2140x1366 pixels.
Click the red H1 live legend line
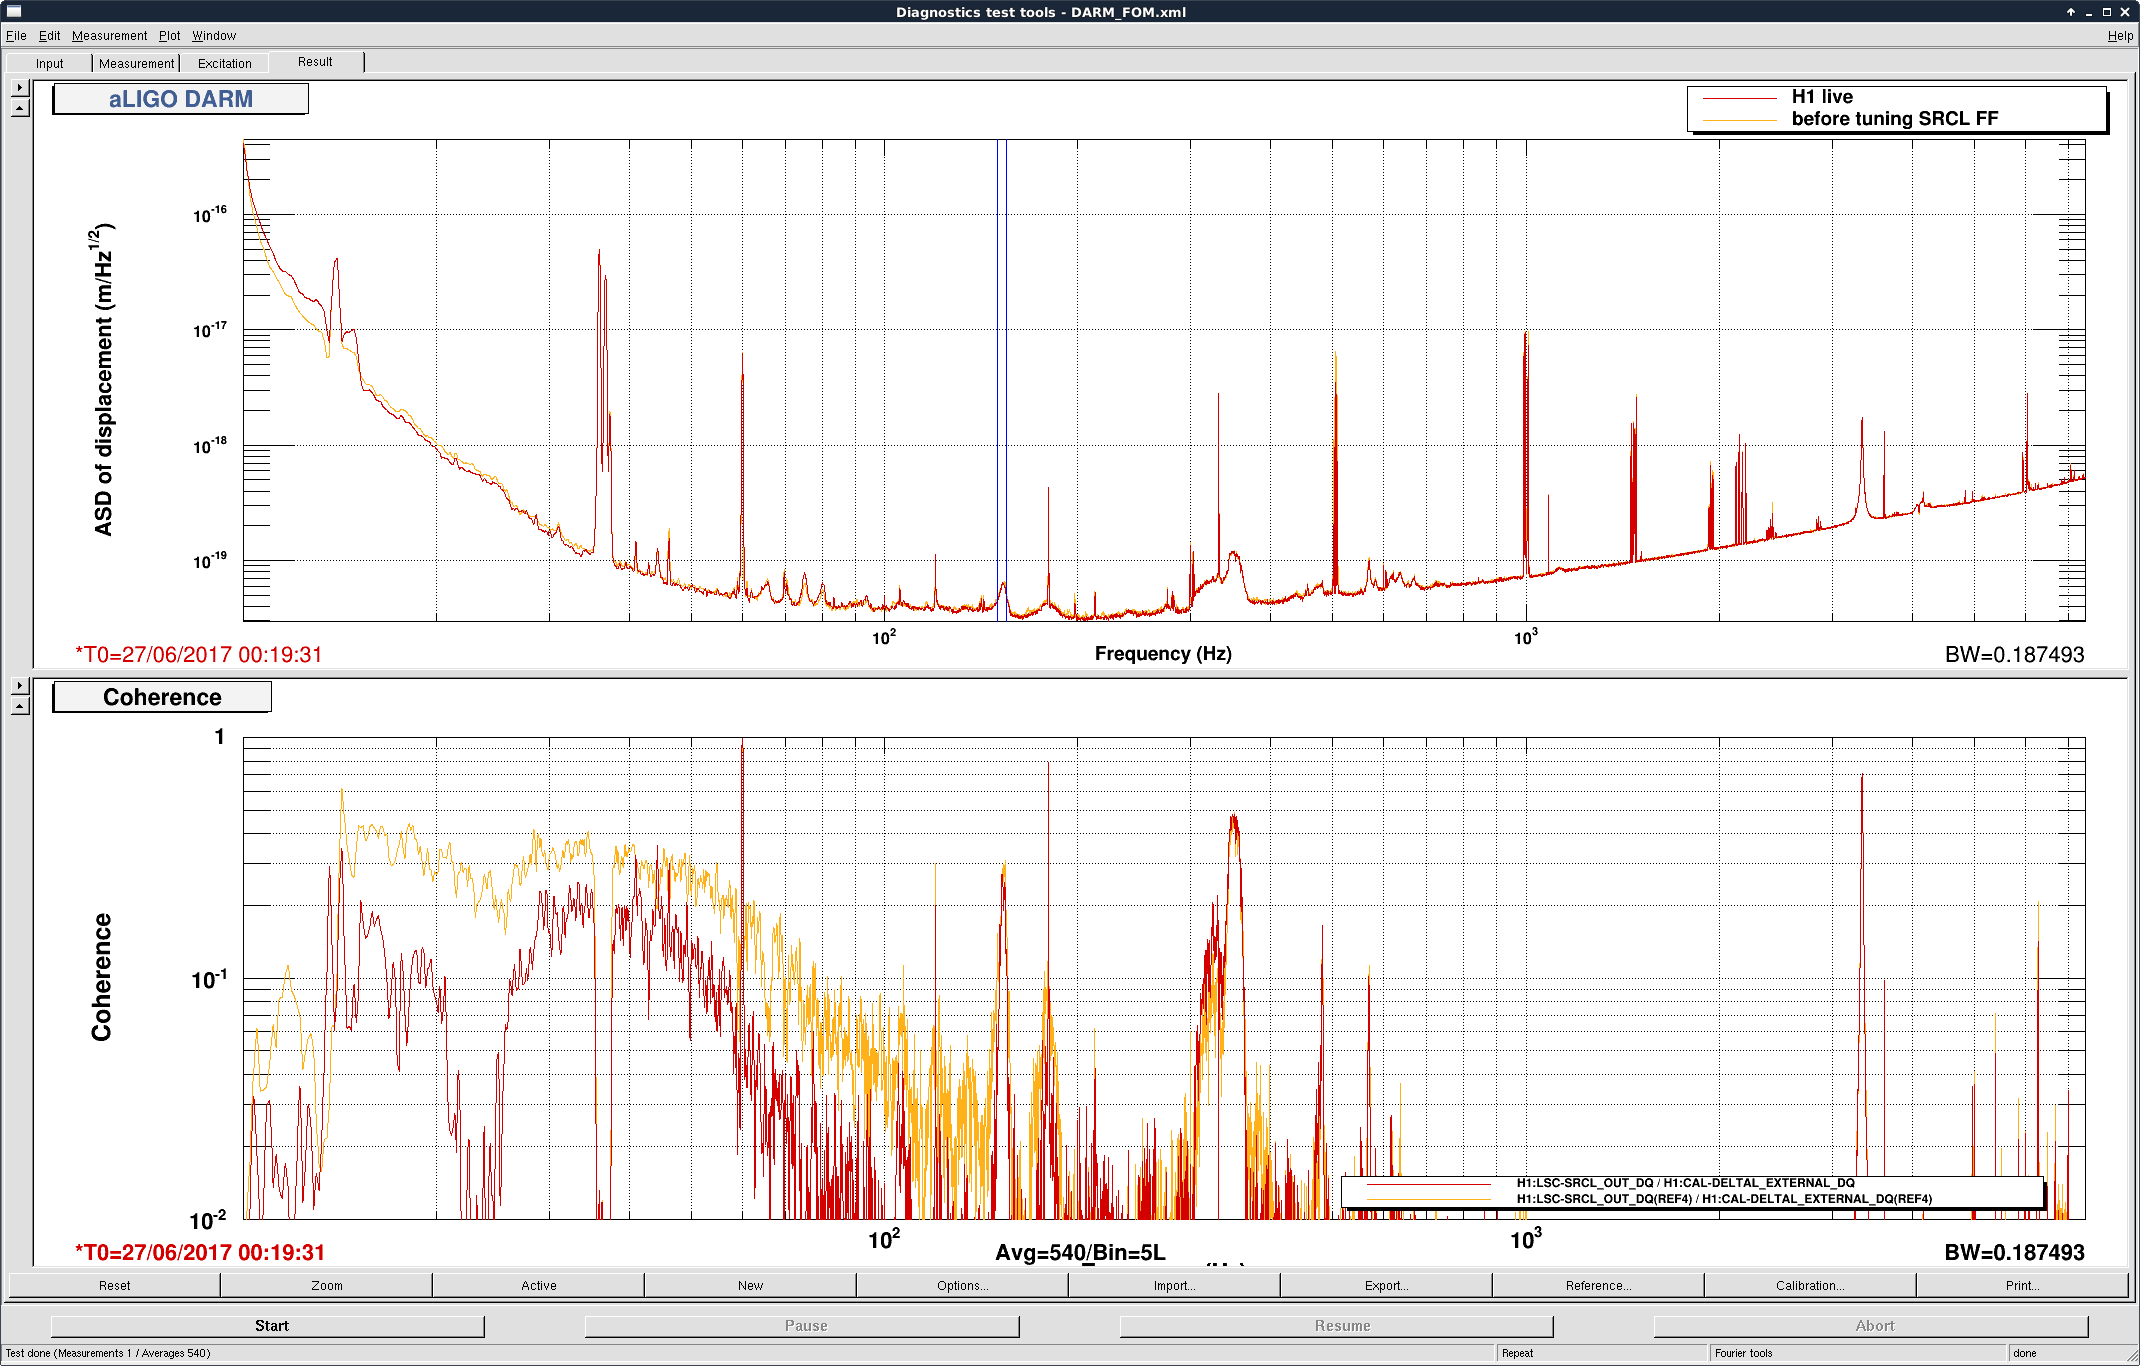[1740, 98]
